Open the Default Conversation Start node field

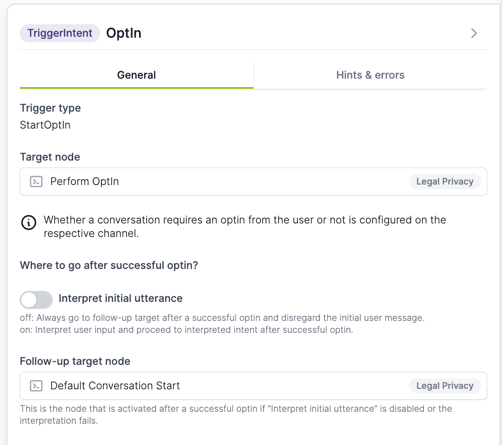pyautogui.click(x=253, y=386)
